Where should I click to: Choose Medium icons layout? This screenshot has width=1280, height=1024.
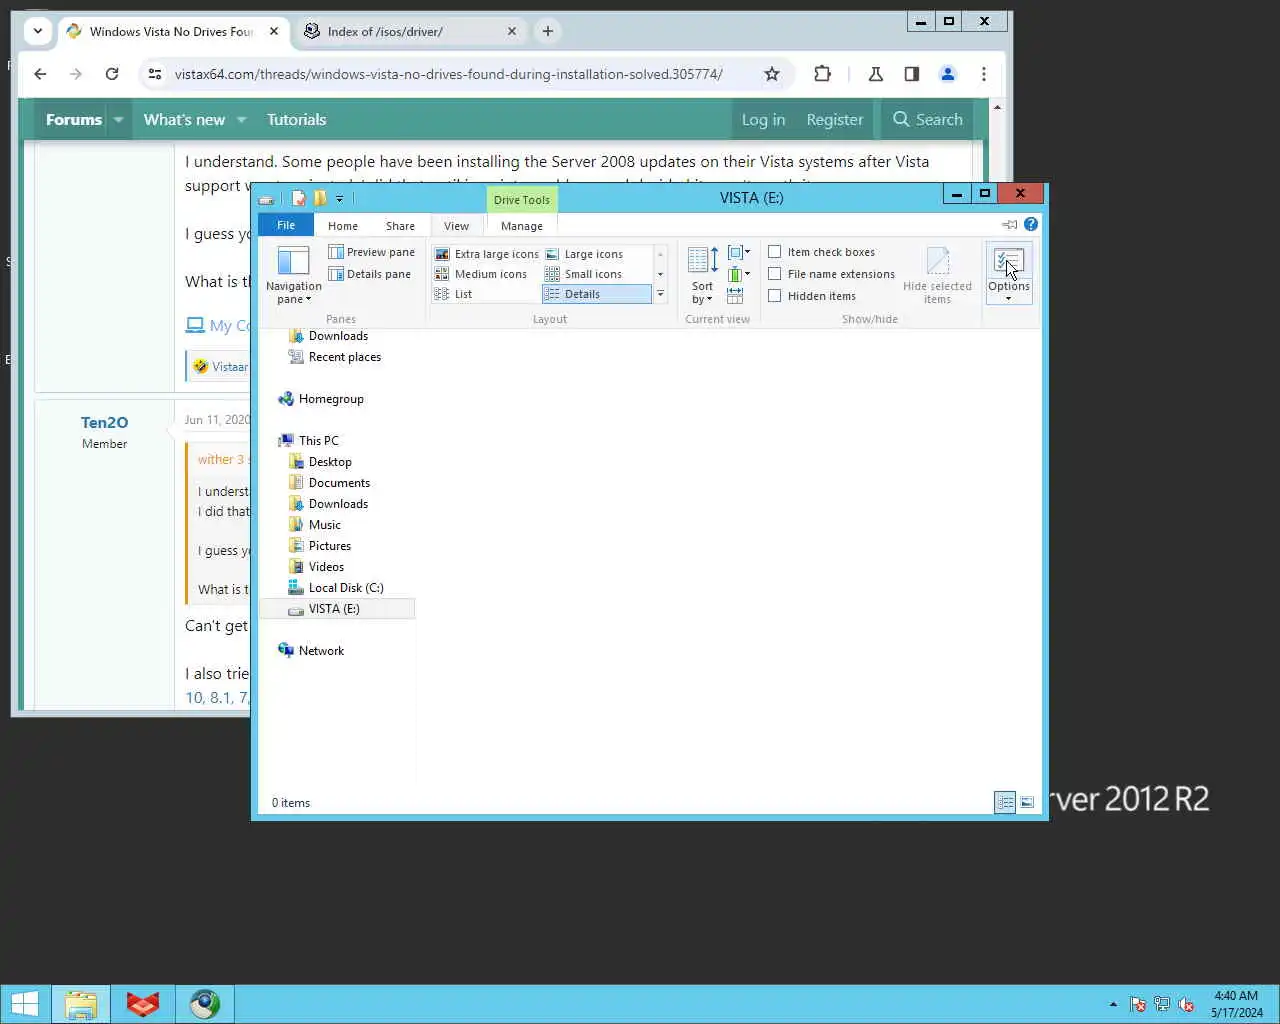pyautogui.click(x=481, y=274)
